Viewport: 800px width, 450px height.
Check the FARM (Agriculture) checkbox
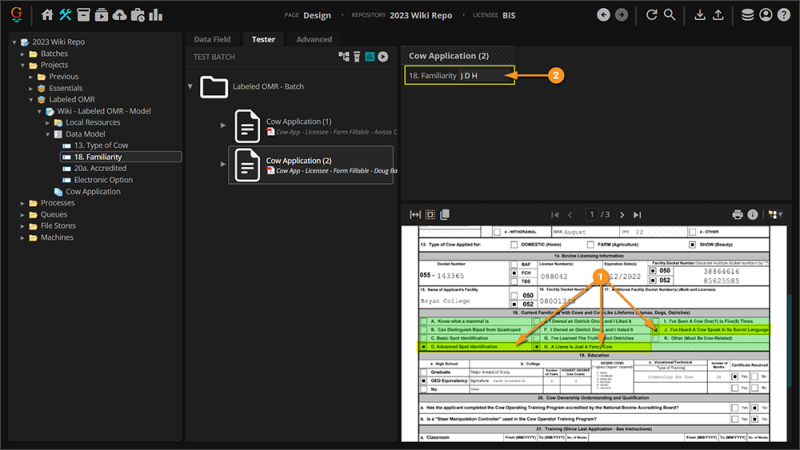(590, 244)
